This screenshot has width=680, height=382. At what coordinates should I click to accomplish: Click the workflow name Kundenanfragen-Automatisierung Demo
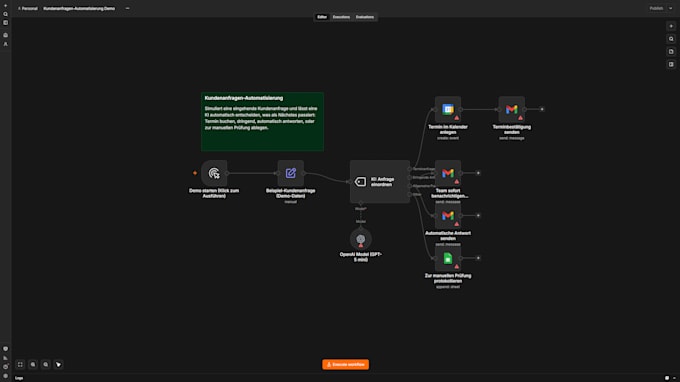click(79, 8)
